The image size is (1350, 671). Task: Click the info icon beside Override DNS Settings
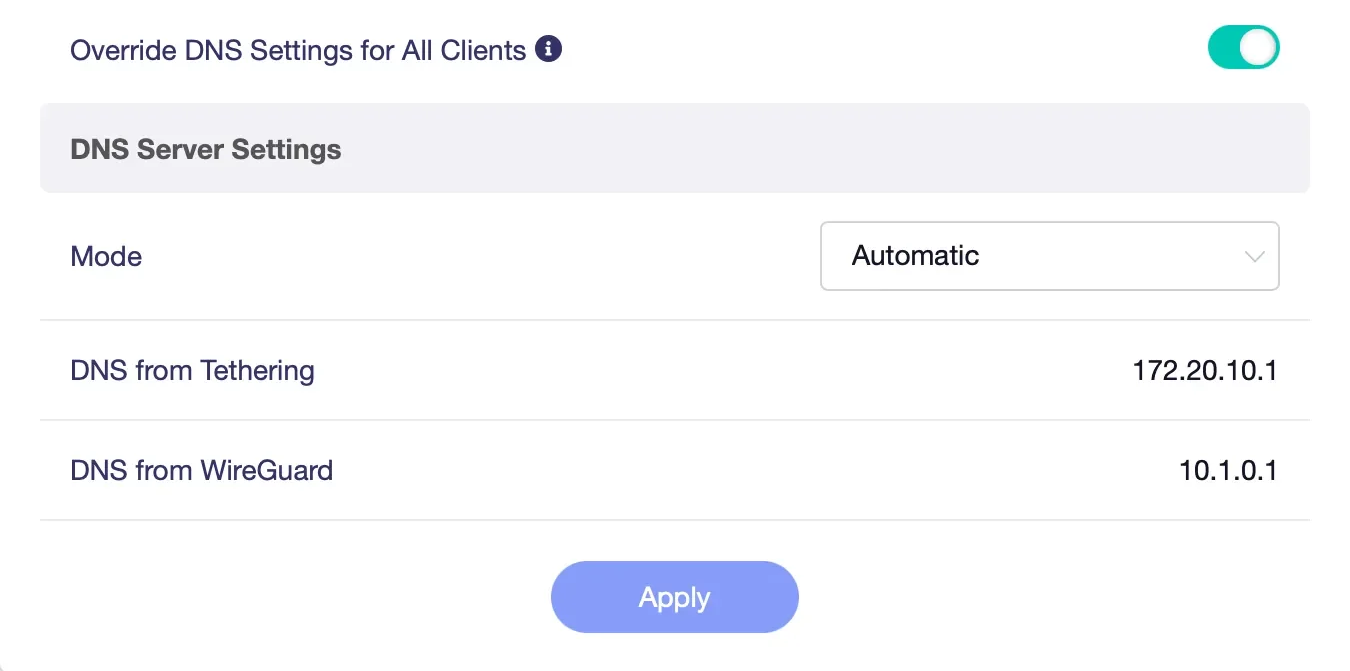pyautogui.click(x=548, y=48)
